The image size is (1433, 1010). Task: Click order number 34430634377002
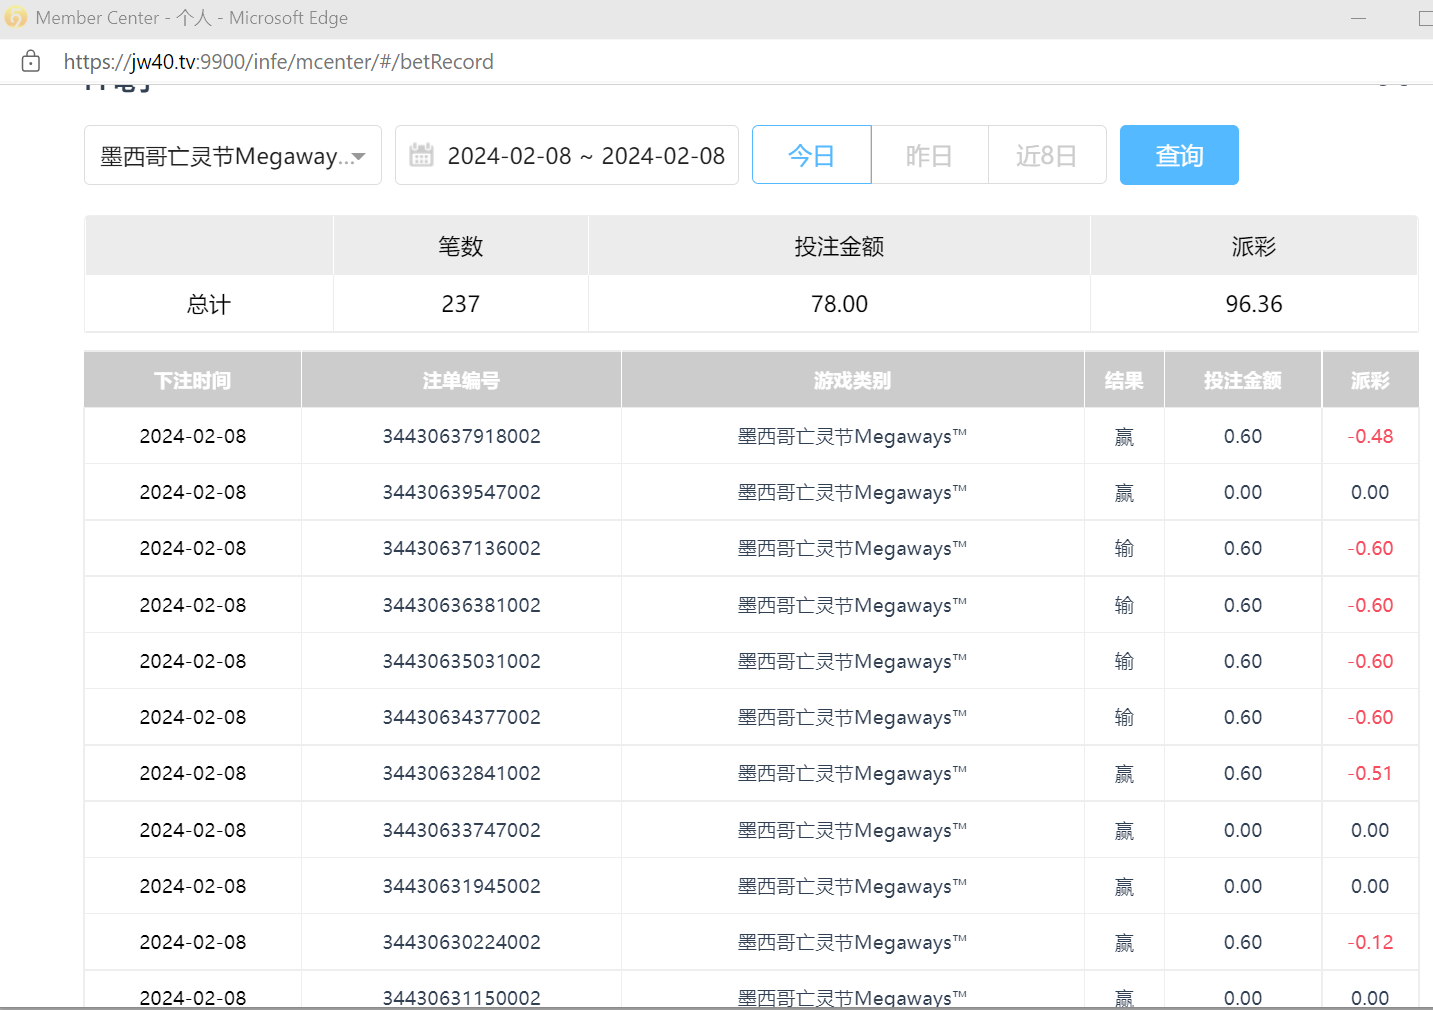(x=461, y=717)
